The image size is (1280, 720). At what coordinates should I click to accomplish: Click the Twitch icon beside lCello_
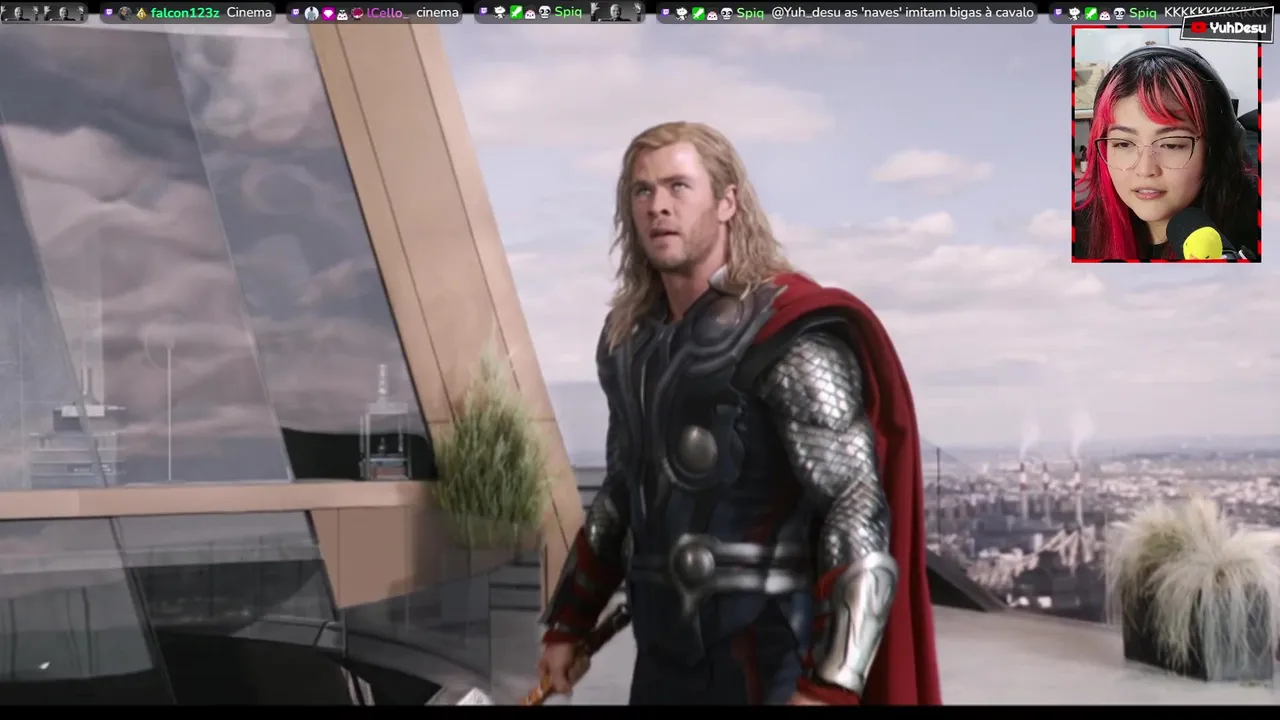295,12
